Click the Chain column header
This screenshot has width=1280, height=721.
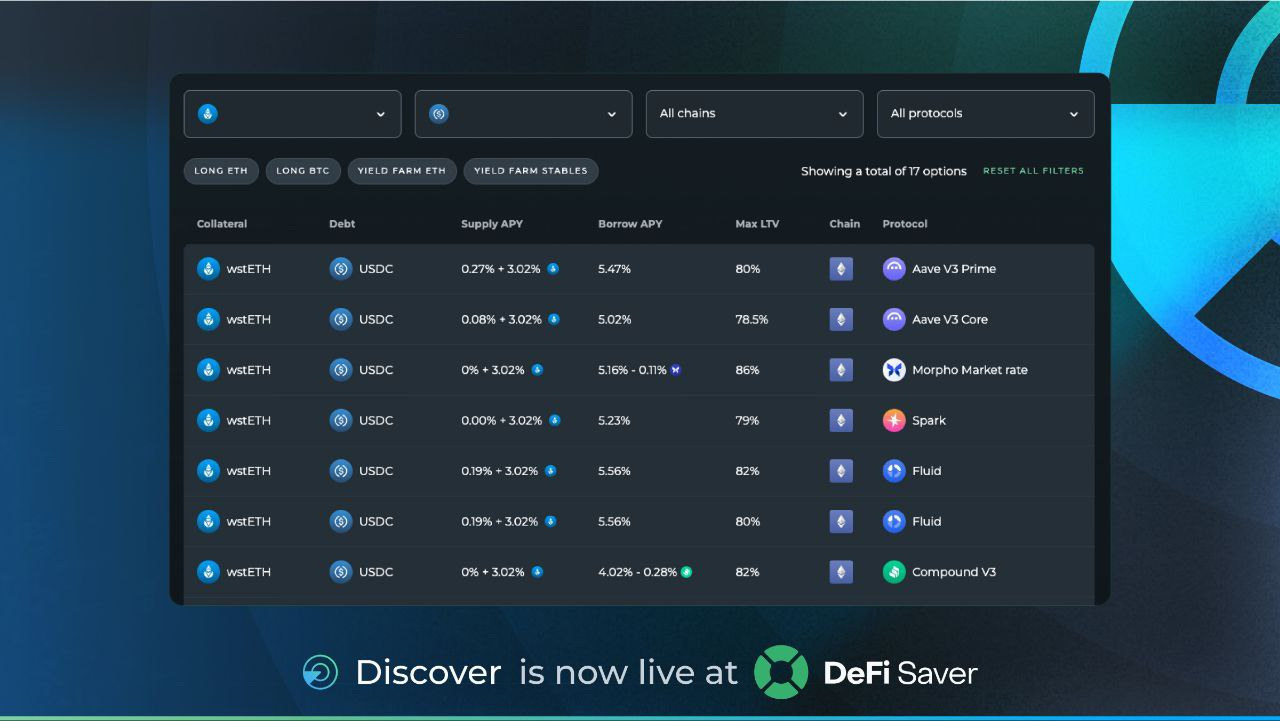(x=845, y=224)
